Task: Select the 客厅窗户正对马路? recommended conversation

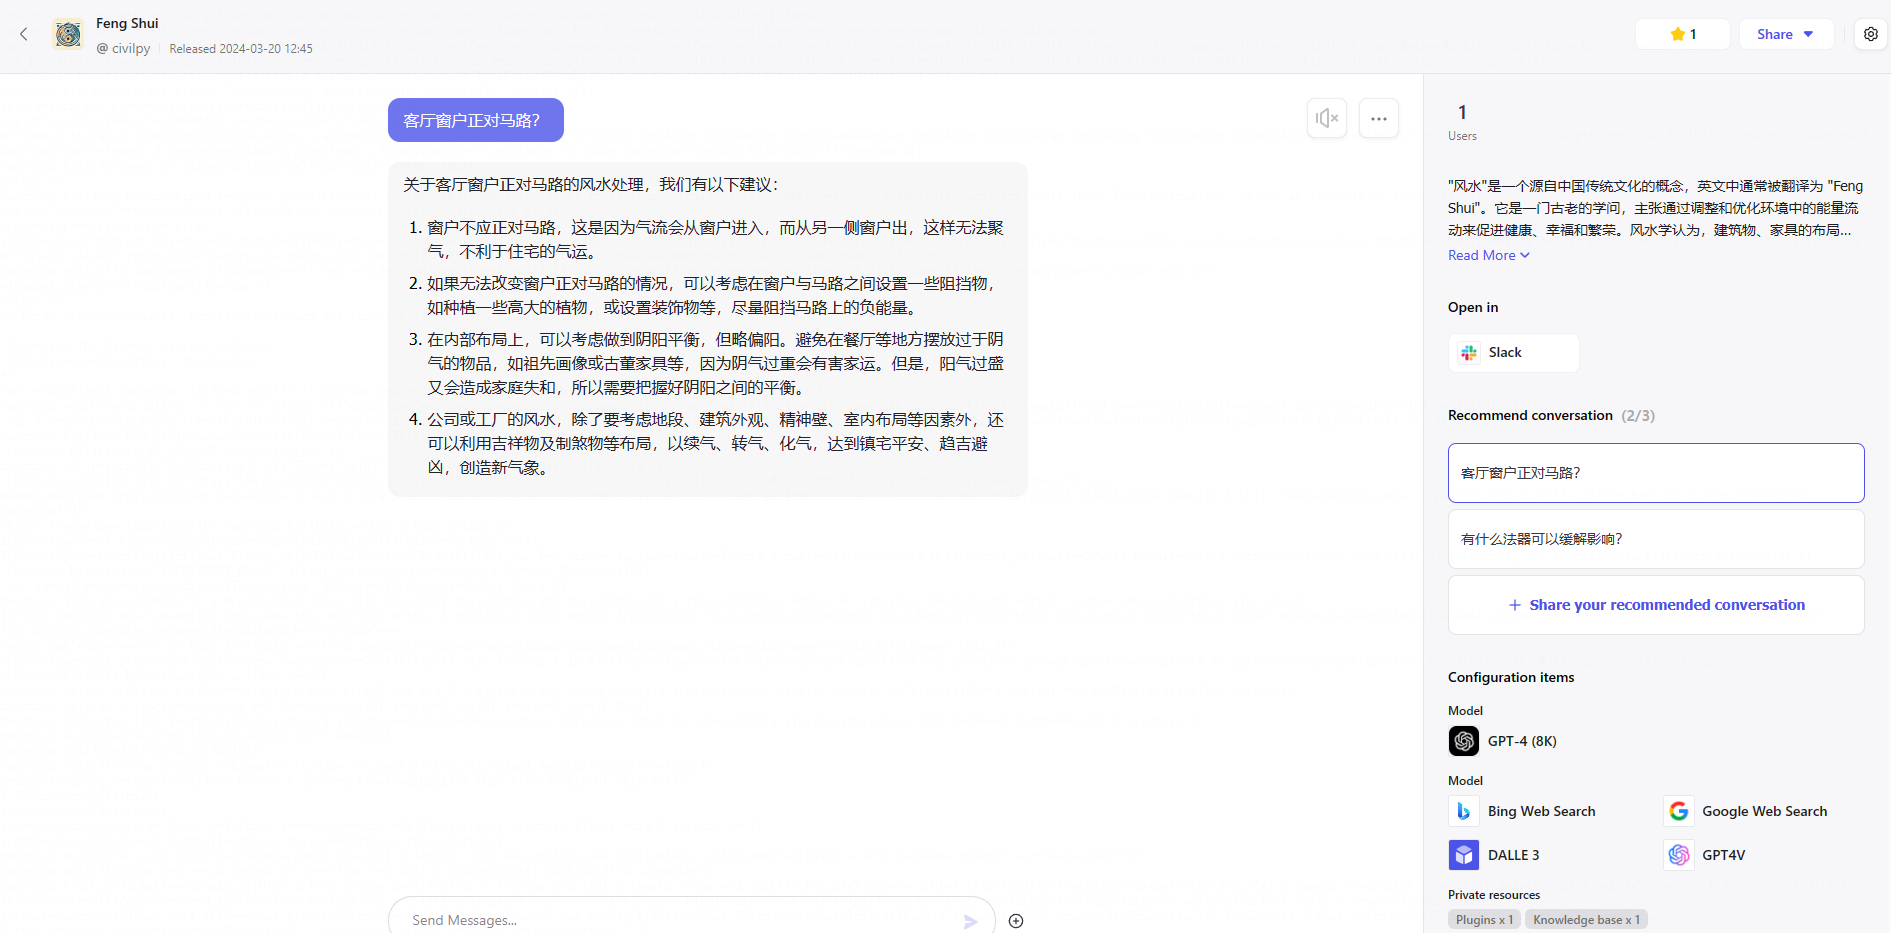Action: [1656, 473]
